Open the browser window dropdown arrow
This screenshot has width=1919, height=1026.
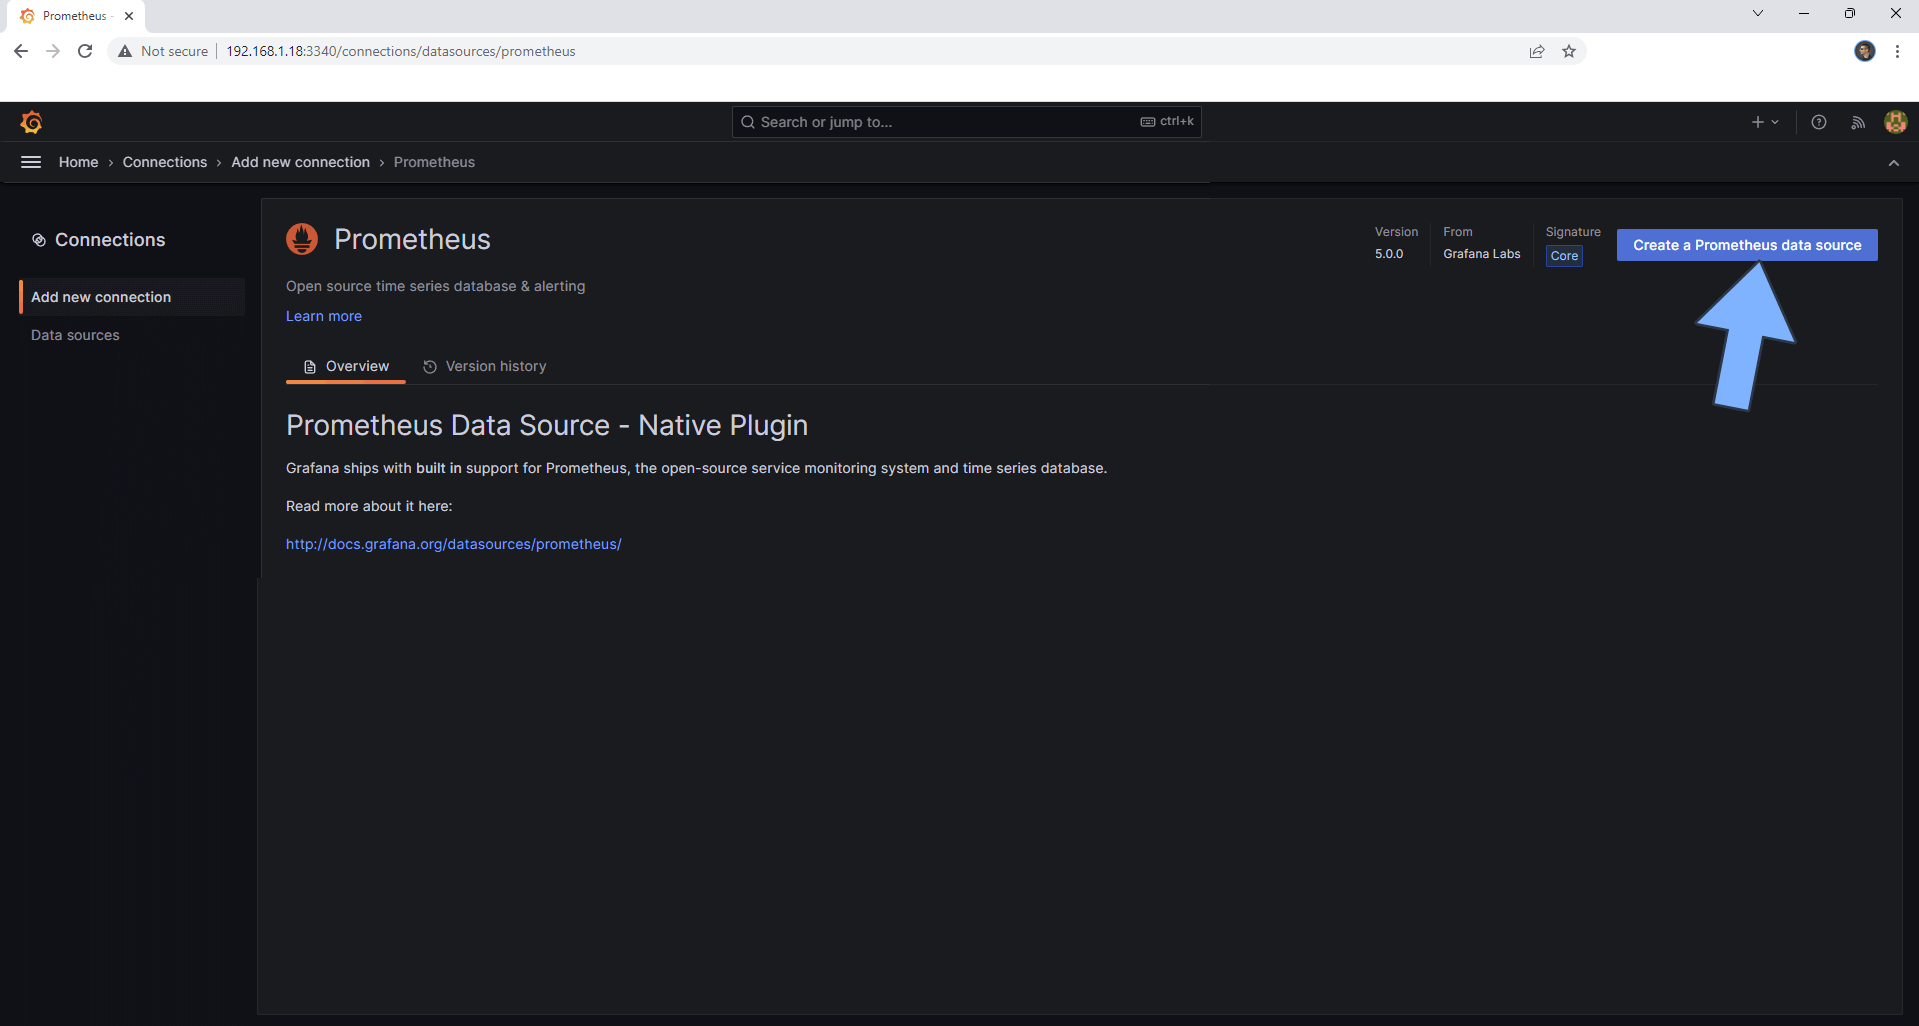pos(1757,13)
